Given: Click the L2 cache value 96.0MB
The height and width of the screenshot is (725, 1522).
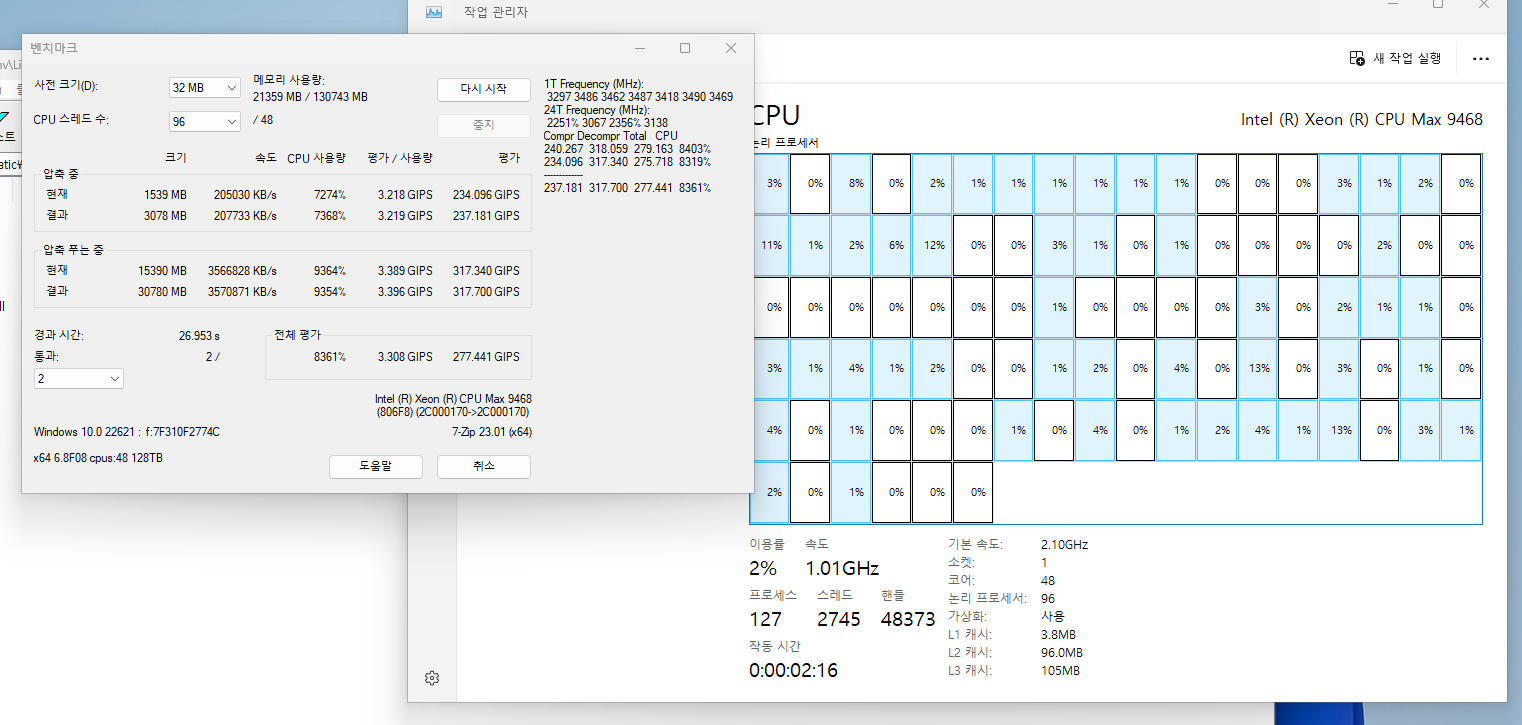Looking at the screenshot, I should click(x=1061, y=652).
